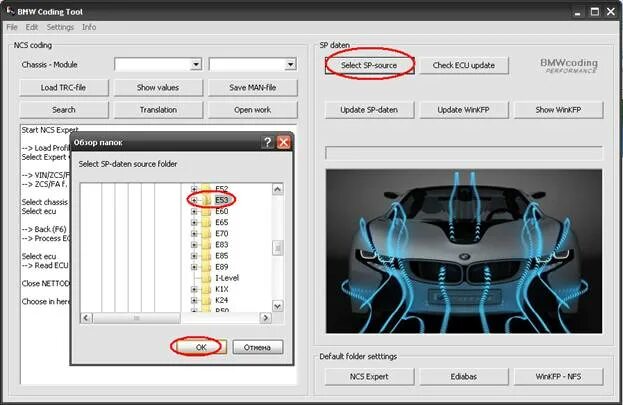The width and height of the screenshot is (623, 405).
Task: Minimize the BMW Coding Tool window
Action: (x=578, y=12)
